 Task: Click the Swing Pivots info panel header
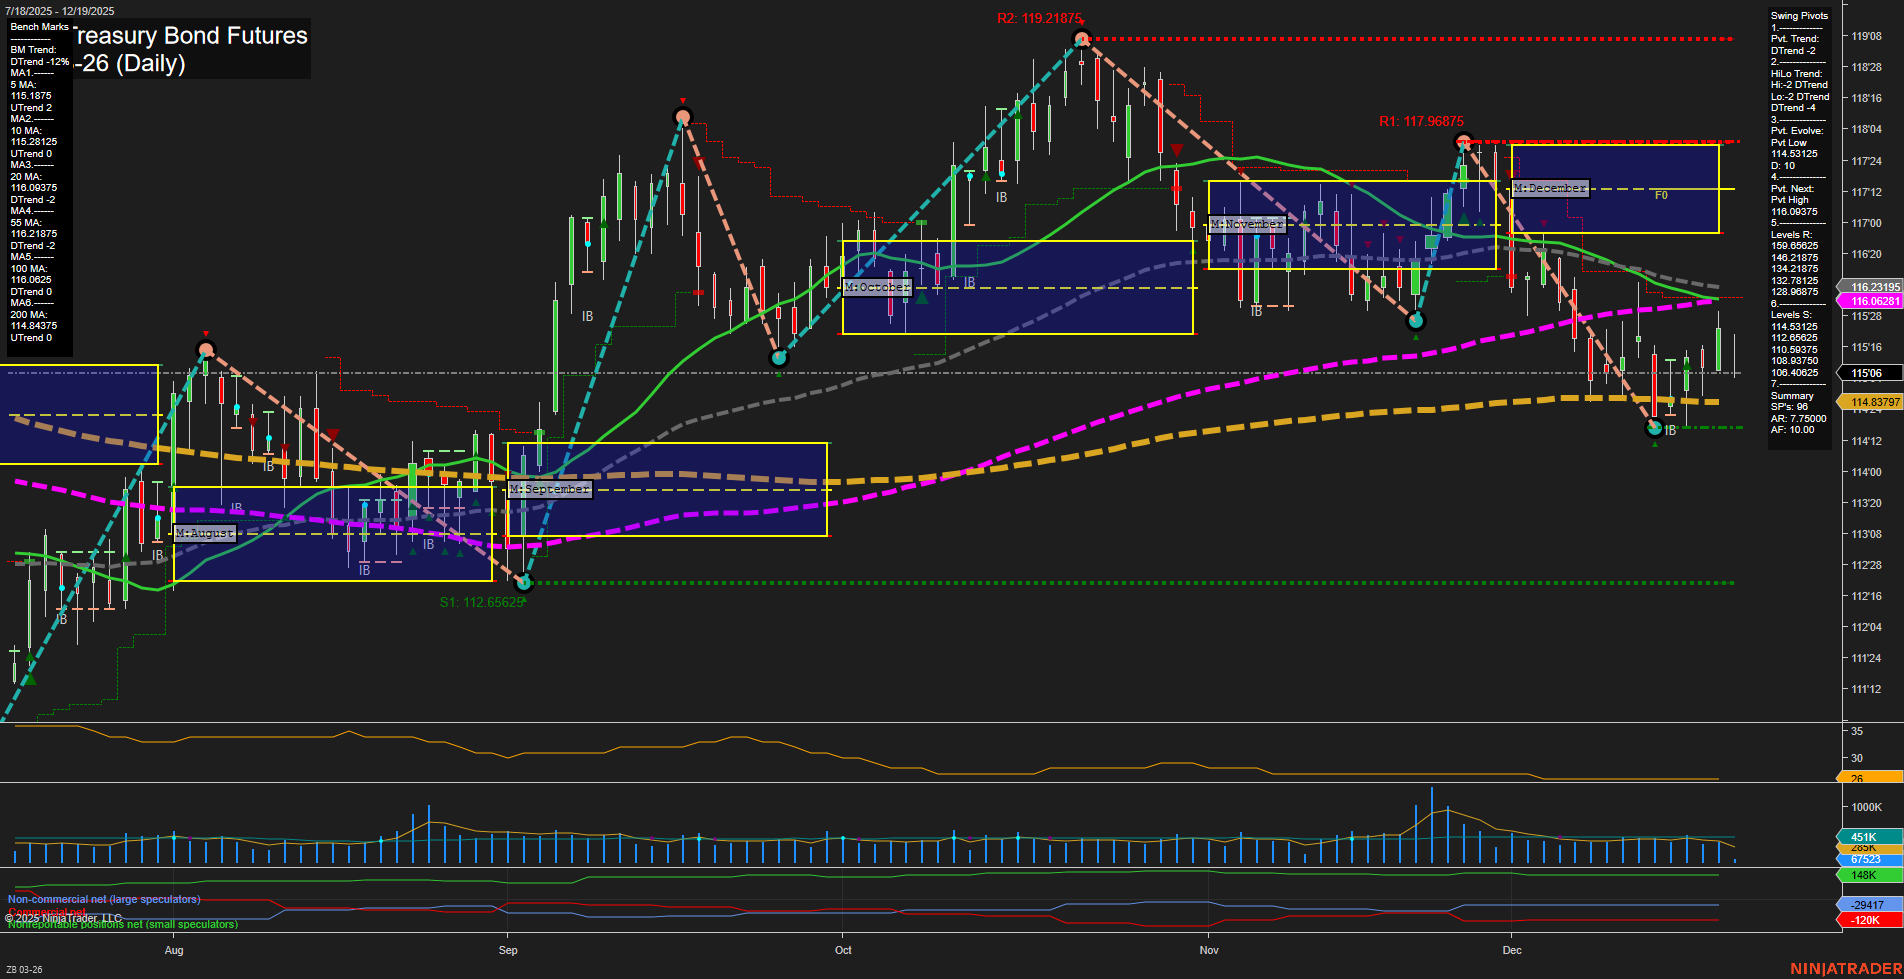1799,16
